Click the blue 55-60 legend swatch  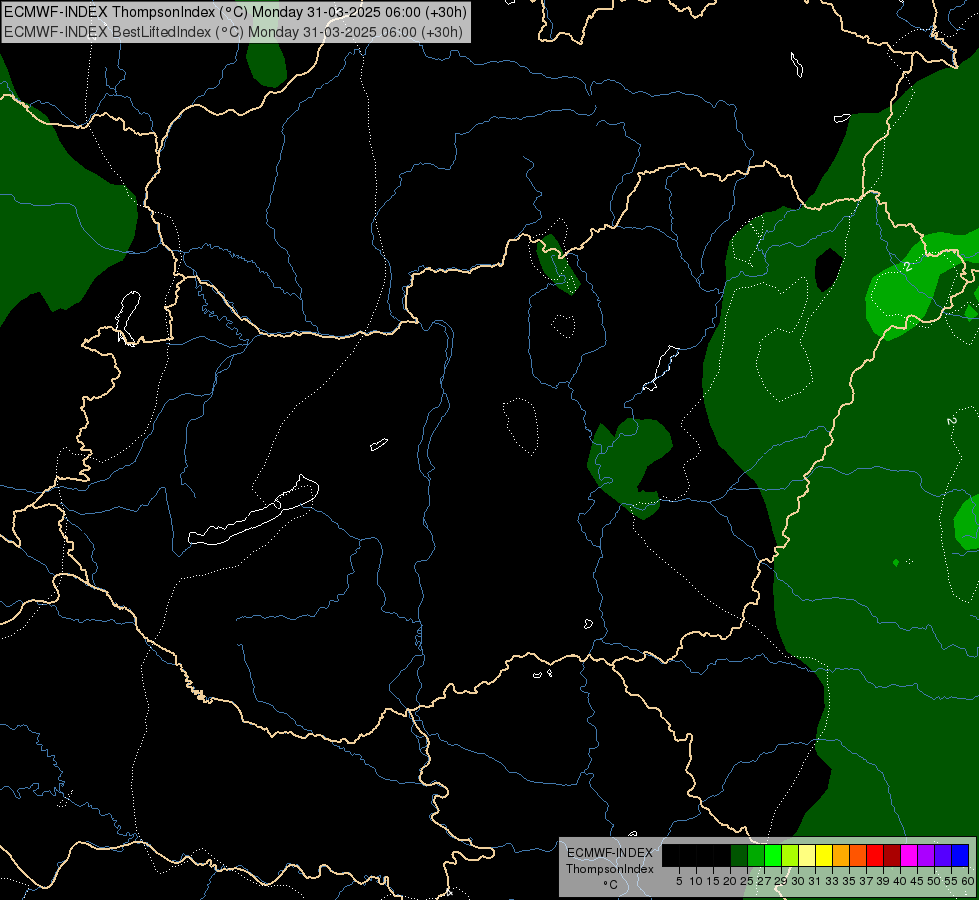pos(960,855)
